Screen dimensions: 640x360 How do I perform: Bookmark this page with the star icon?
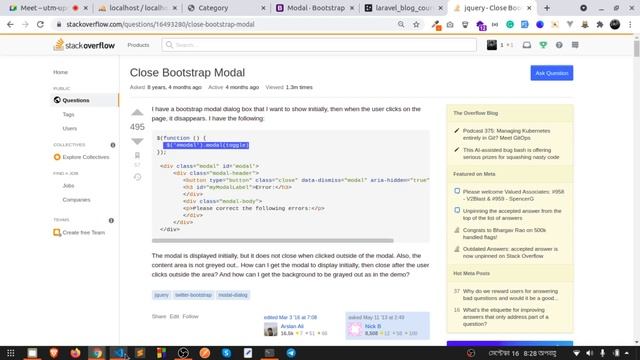(416, 24)
